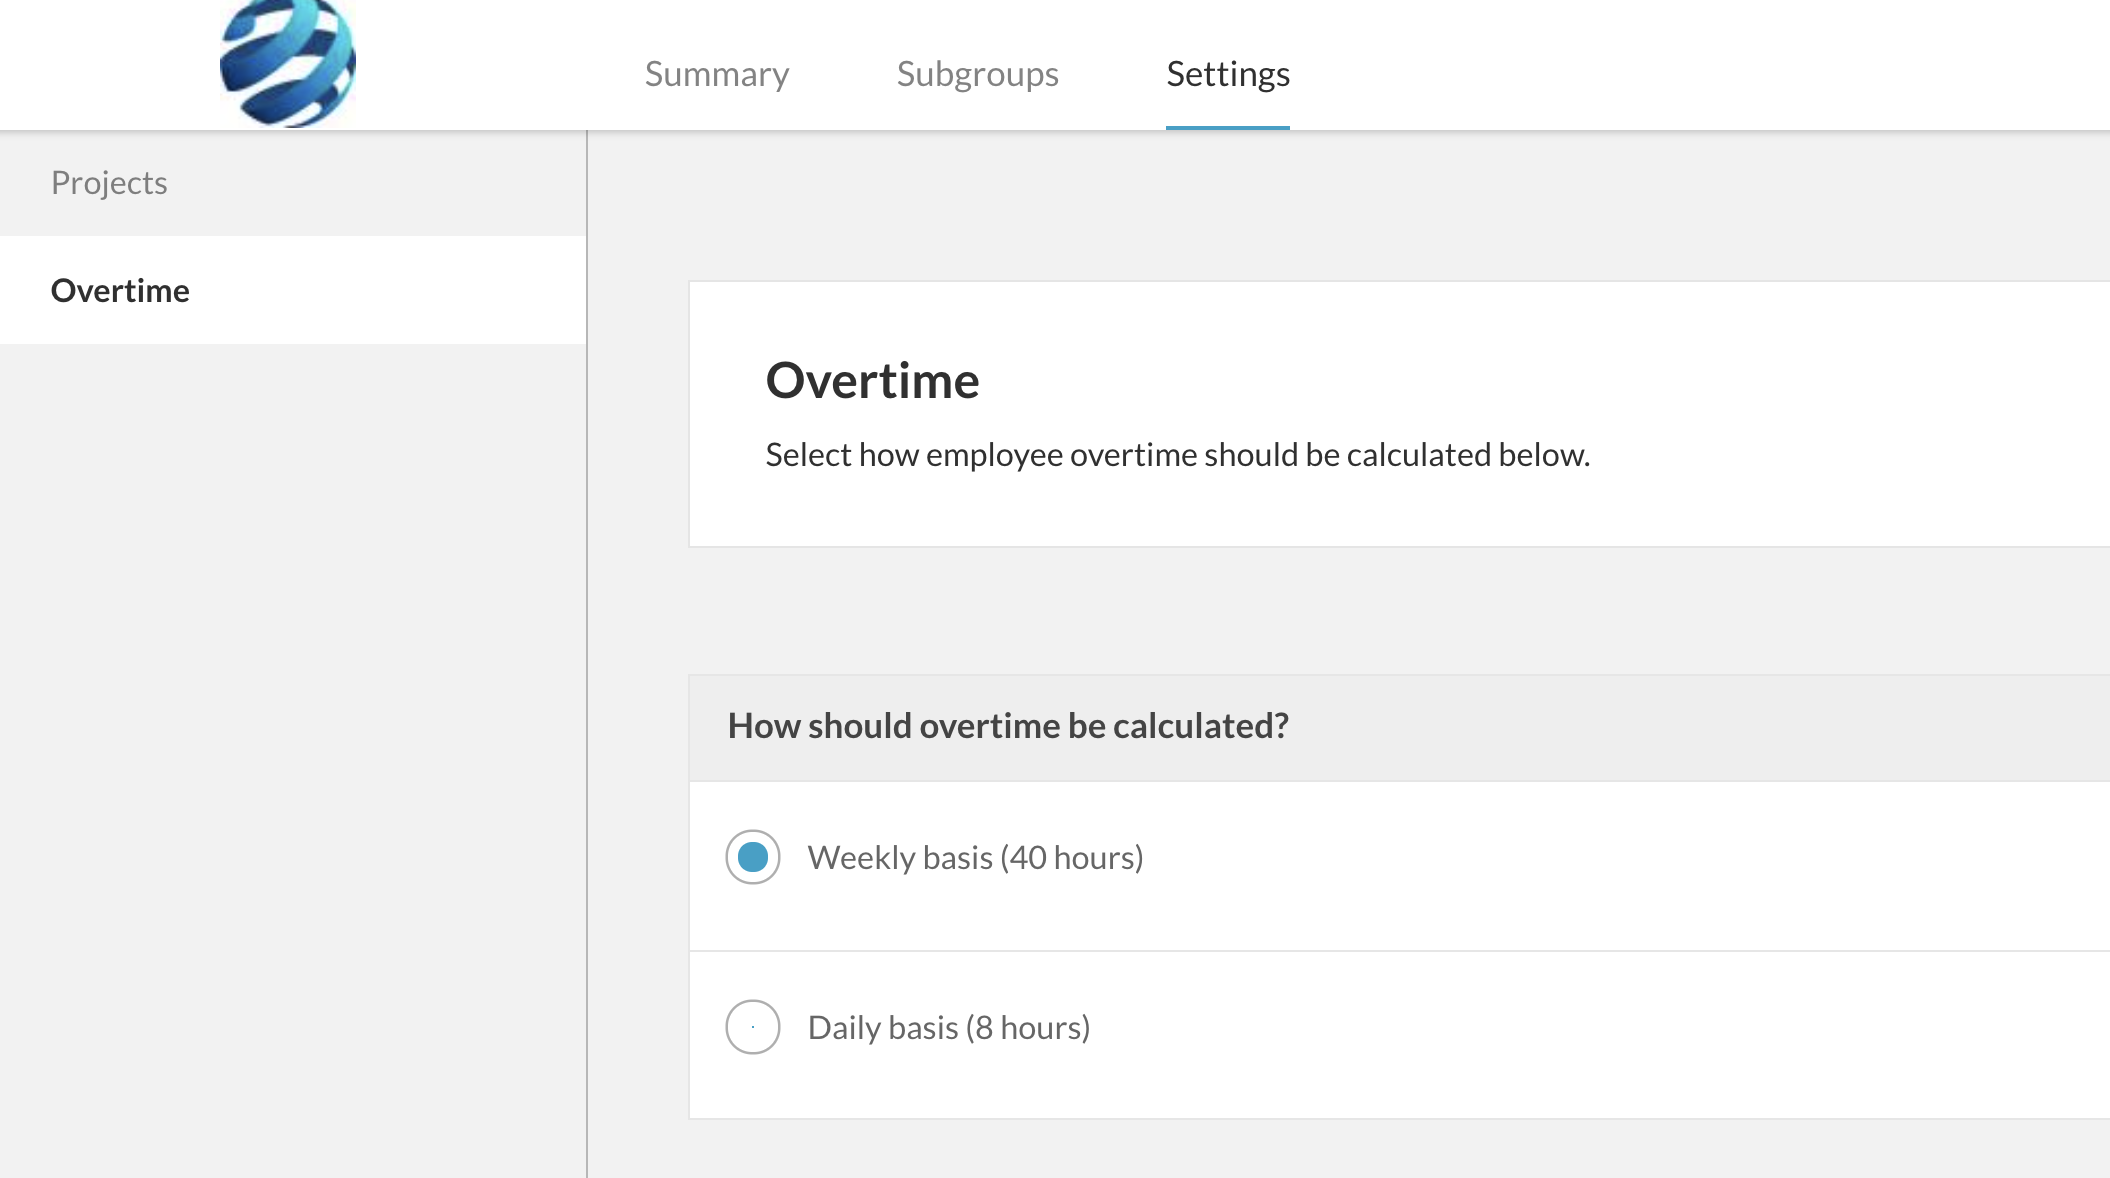Screen dimensions: 2110x1178
Task: Click the 'Select how employee overtime' description
Action: [1177, 455]
